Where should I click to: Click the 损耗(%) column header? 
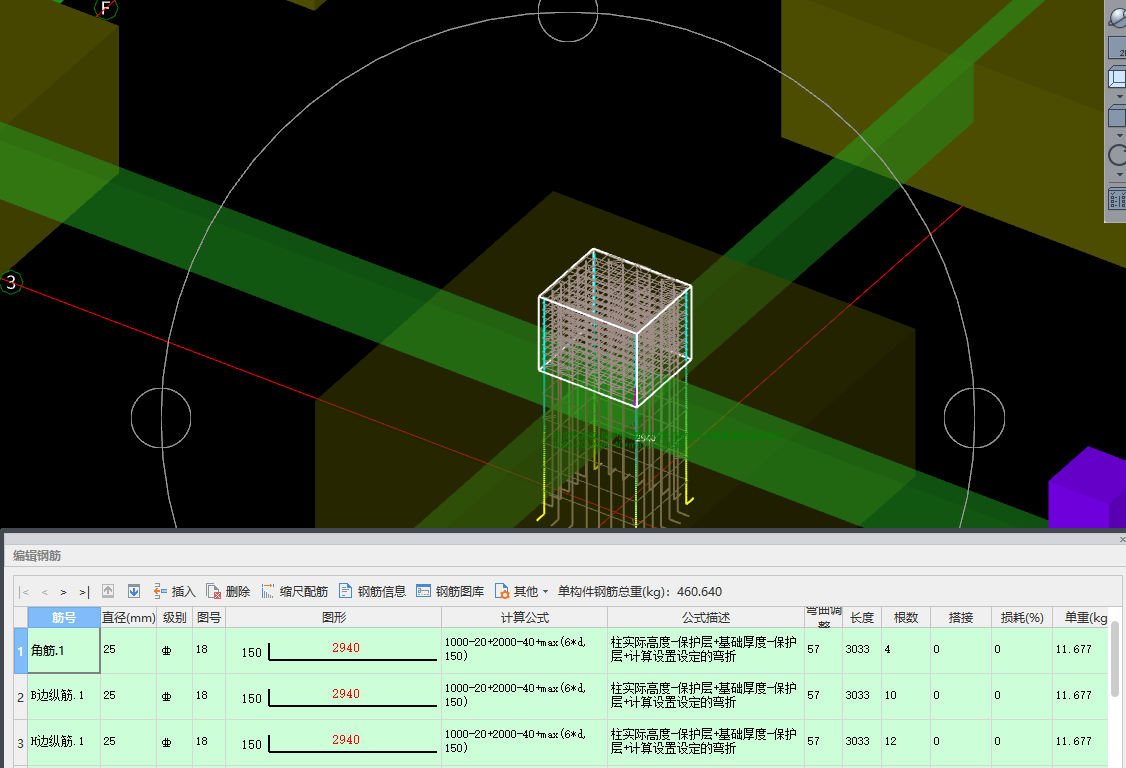tap(1022, 617)
